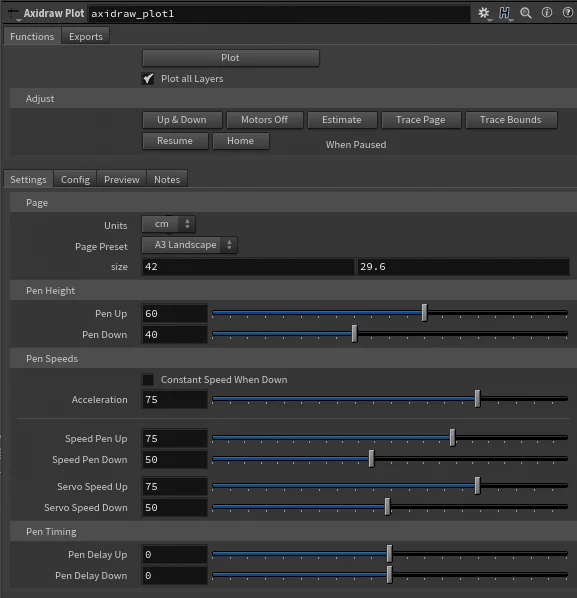Viewport: 577px width, 598px height.
Task: Click the Resume button
Action: (x=175, y=141)
